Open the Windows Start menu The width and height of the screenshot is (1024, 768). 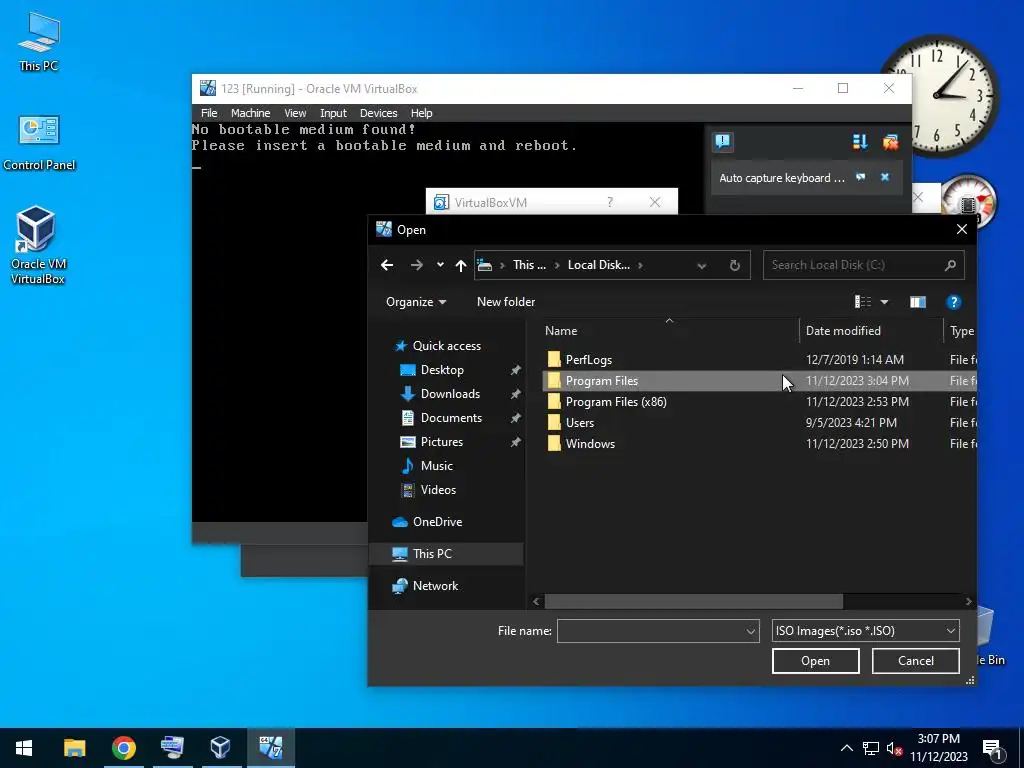coord(24,748)
